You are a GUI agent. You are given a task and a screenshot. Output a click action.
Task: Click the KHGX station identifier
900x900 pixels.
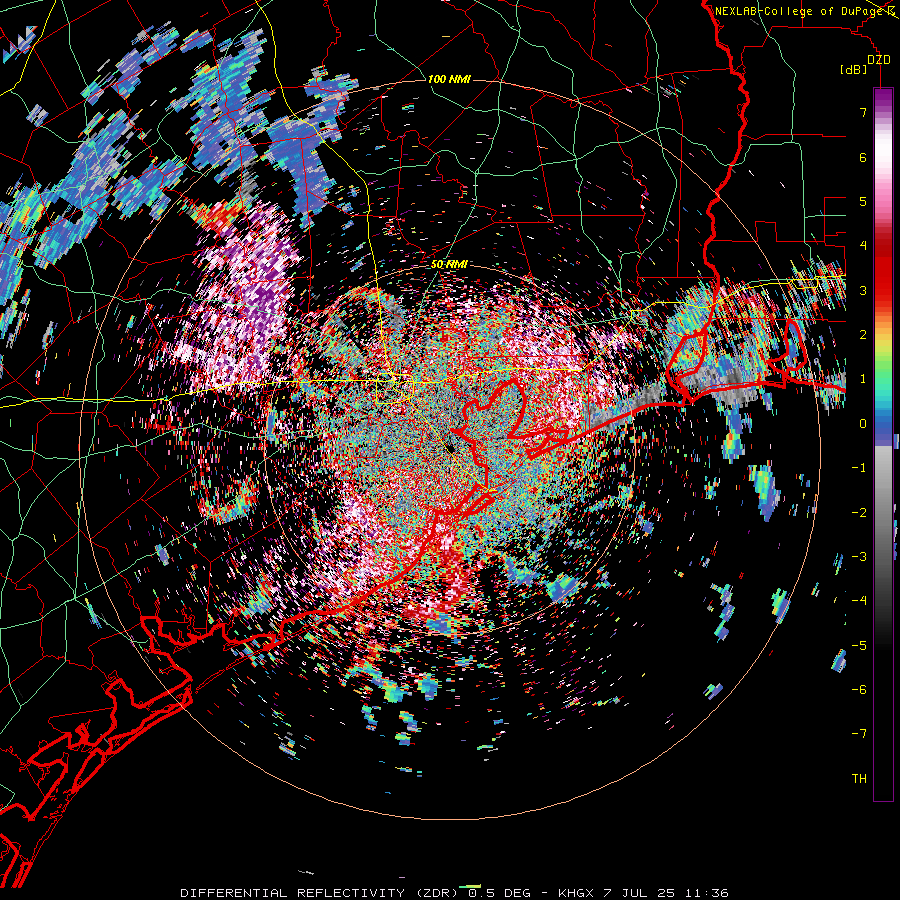pyautogui.click(x=577, y=893)
